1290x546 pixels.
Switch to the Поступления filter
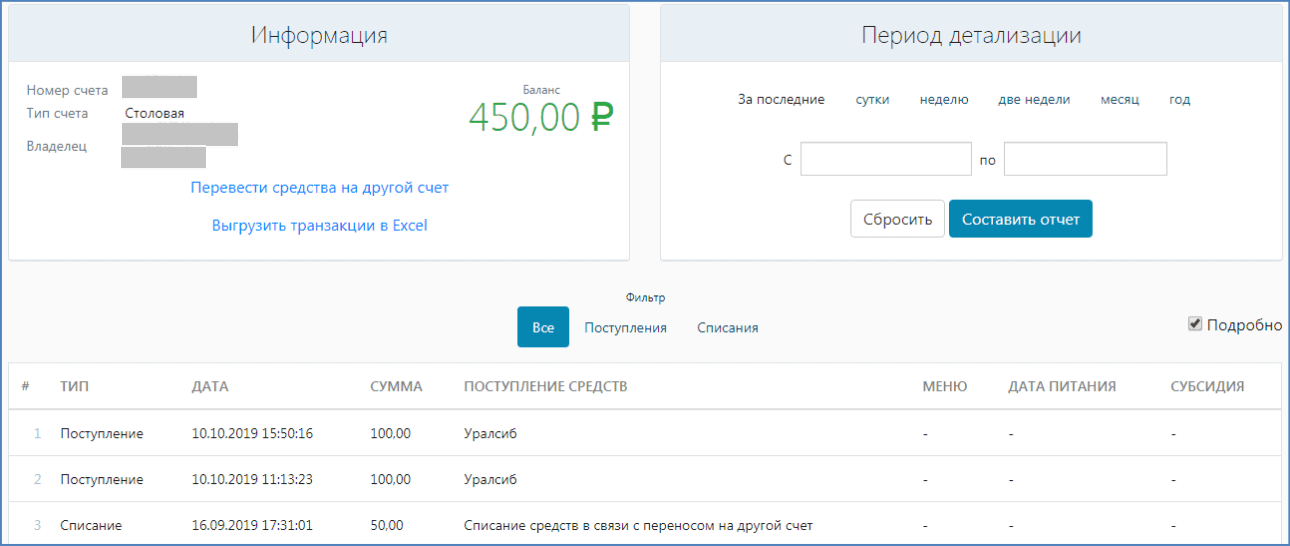[x=625, y=327]
